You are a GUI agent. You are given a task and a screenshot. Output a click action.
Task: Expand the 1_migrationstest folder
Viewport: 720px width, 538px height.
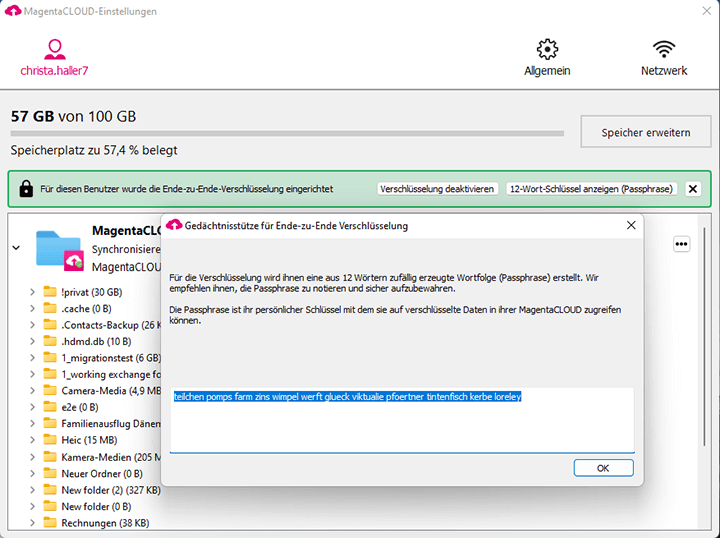coord(33,358)
